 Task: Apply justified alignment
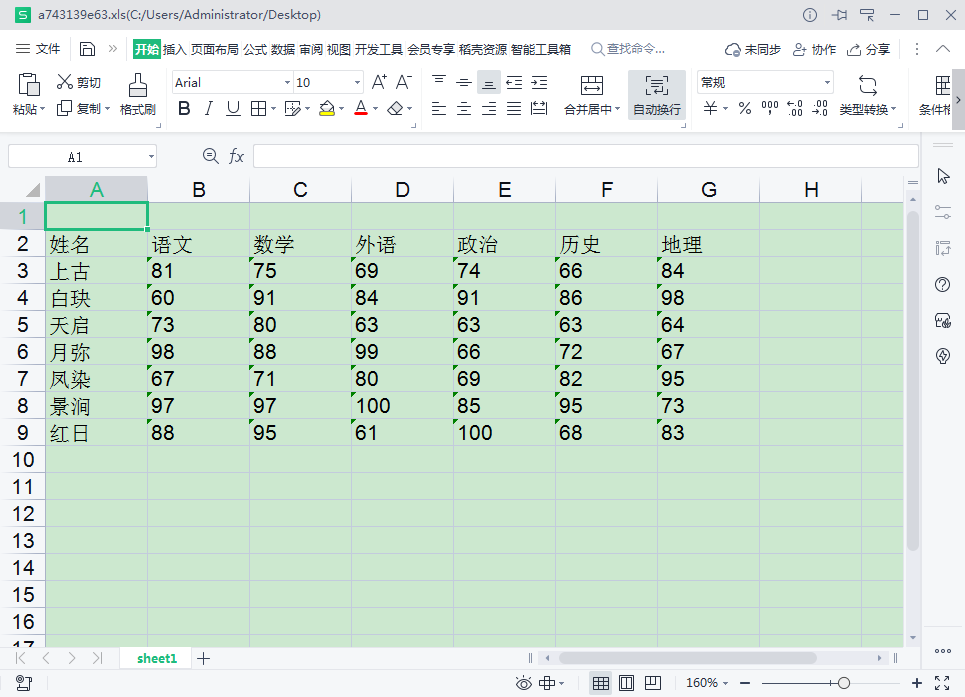point(514,109)
